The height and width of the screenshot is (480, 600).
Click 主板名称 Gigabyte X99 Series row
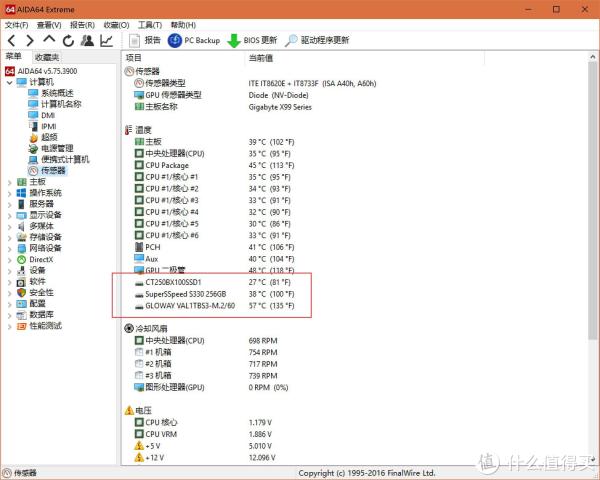point(223,107)
